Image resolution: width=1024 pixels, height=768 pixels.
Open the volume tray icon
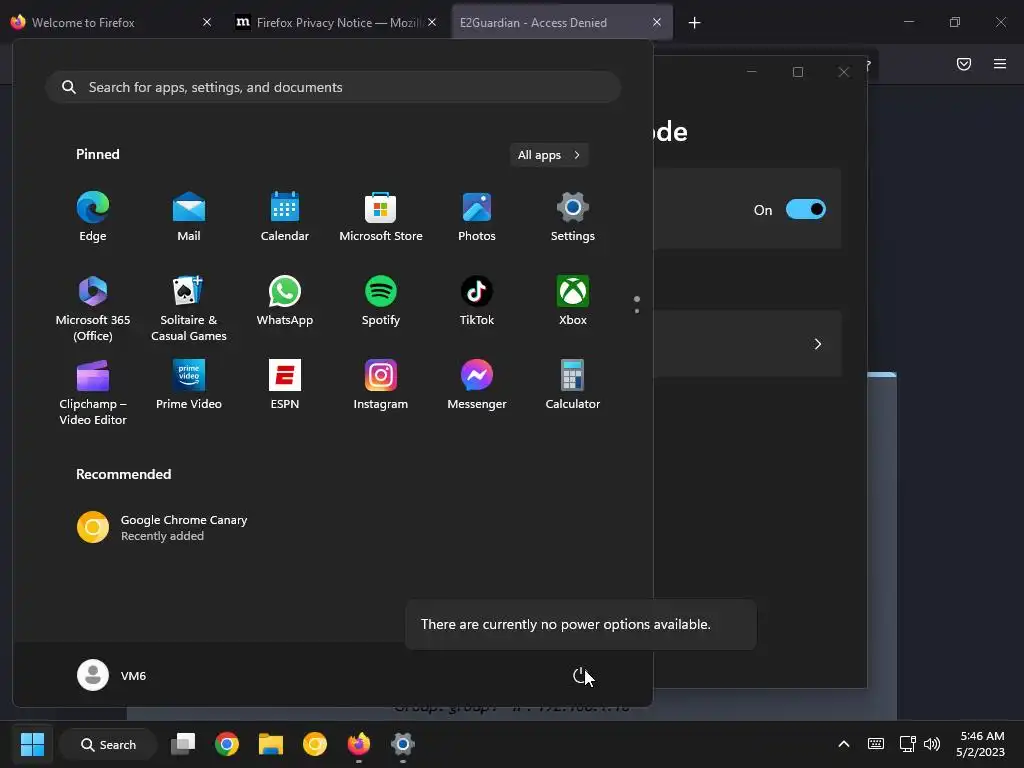pos(932,744)
